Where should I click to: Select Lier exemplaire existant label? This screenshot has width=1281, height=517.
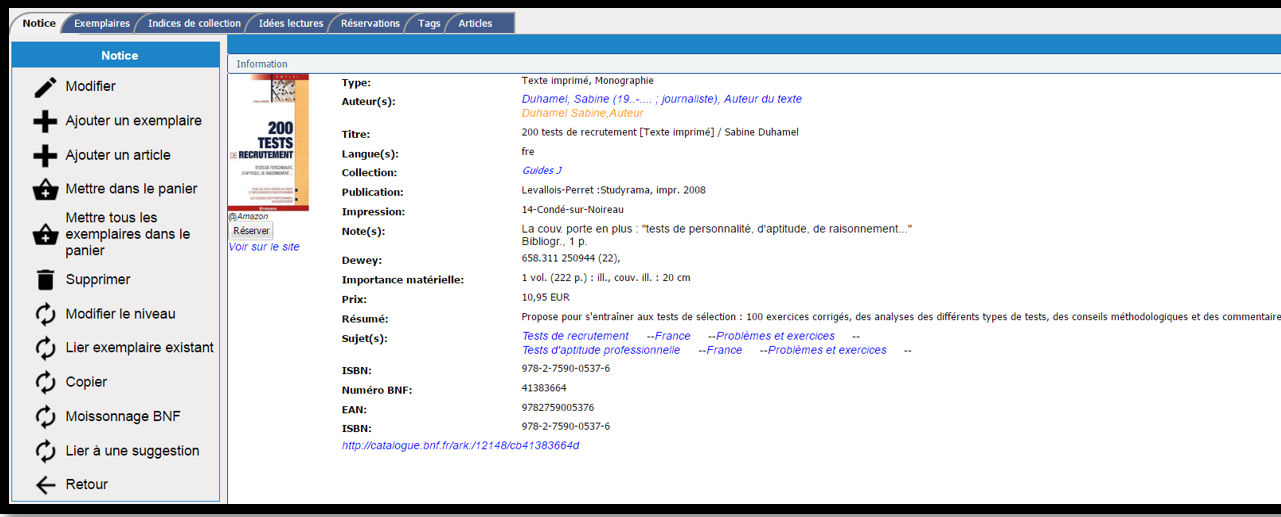(140, 348)
